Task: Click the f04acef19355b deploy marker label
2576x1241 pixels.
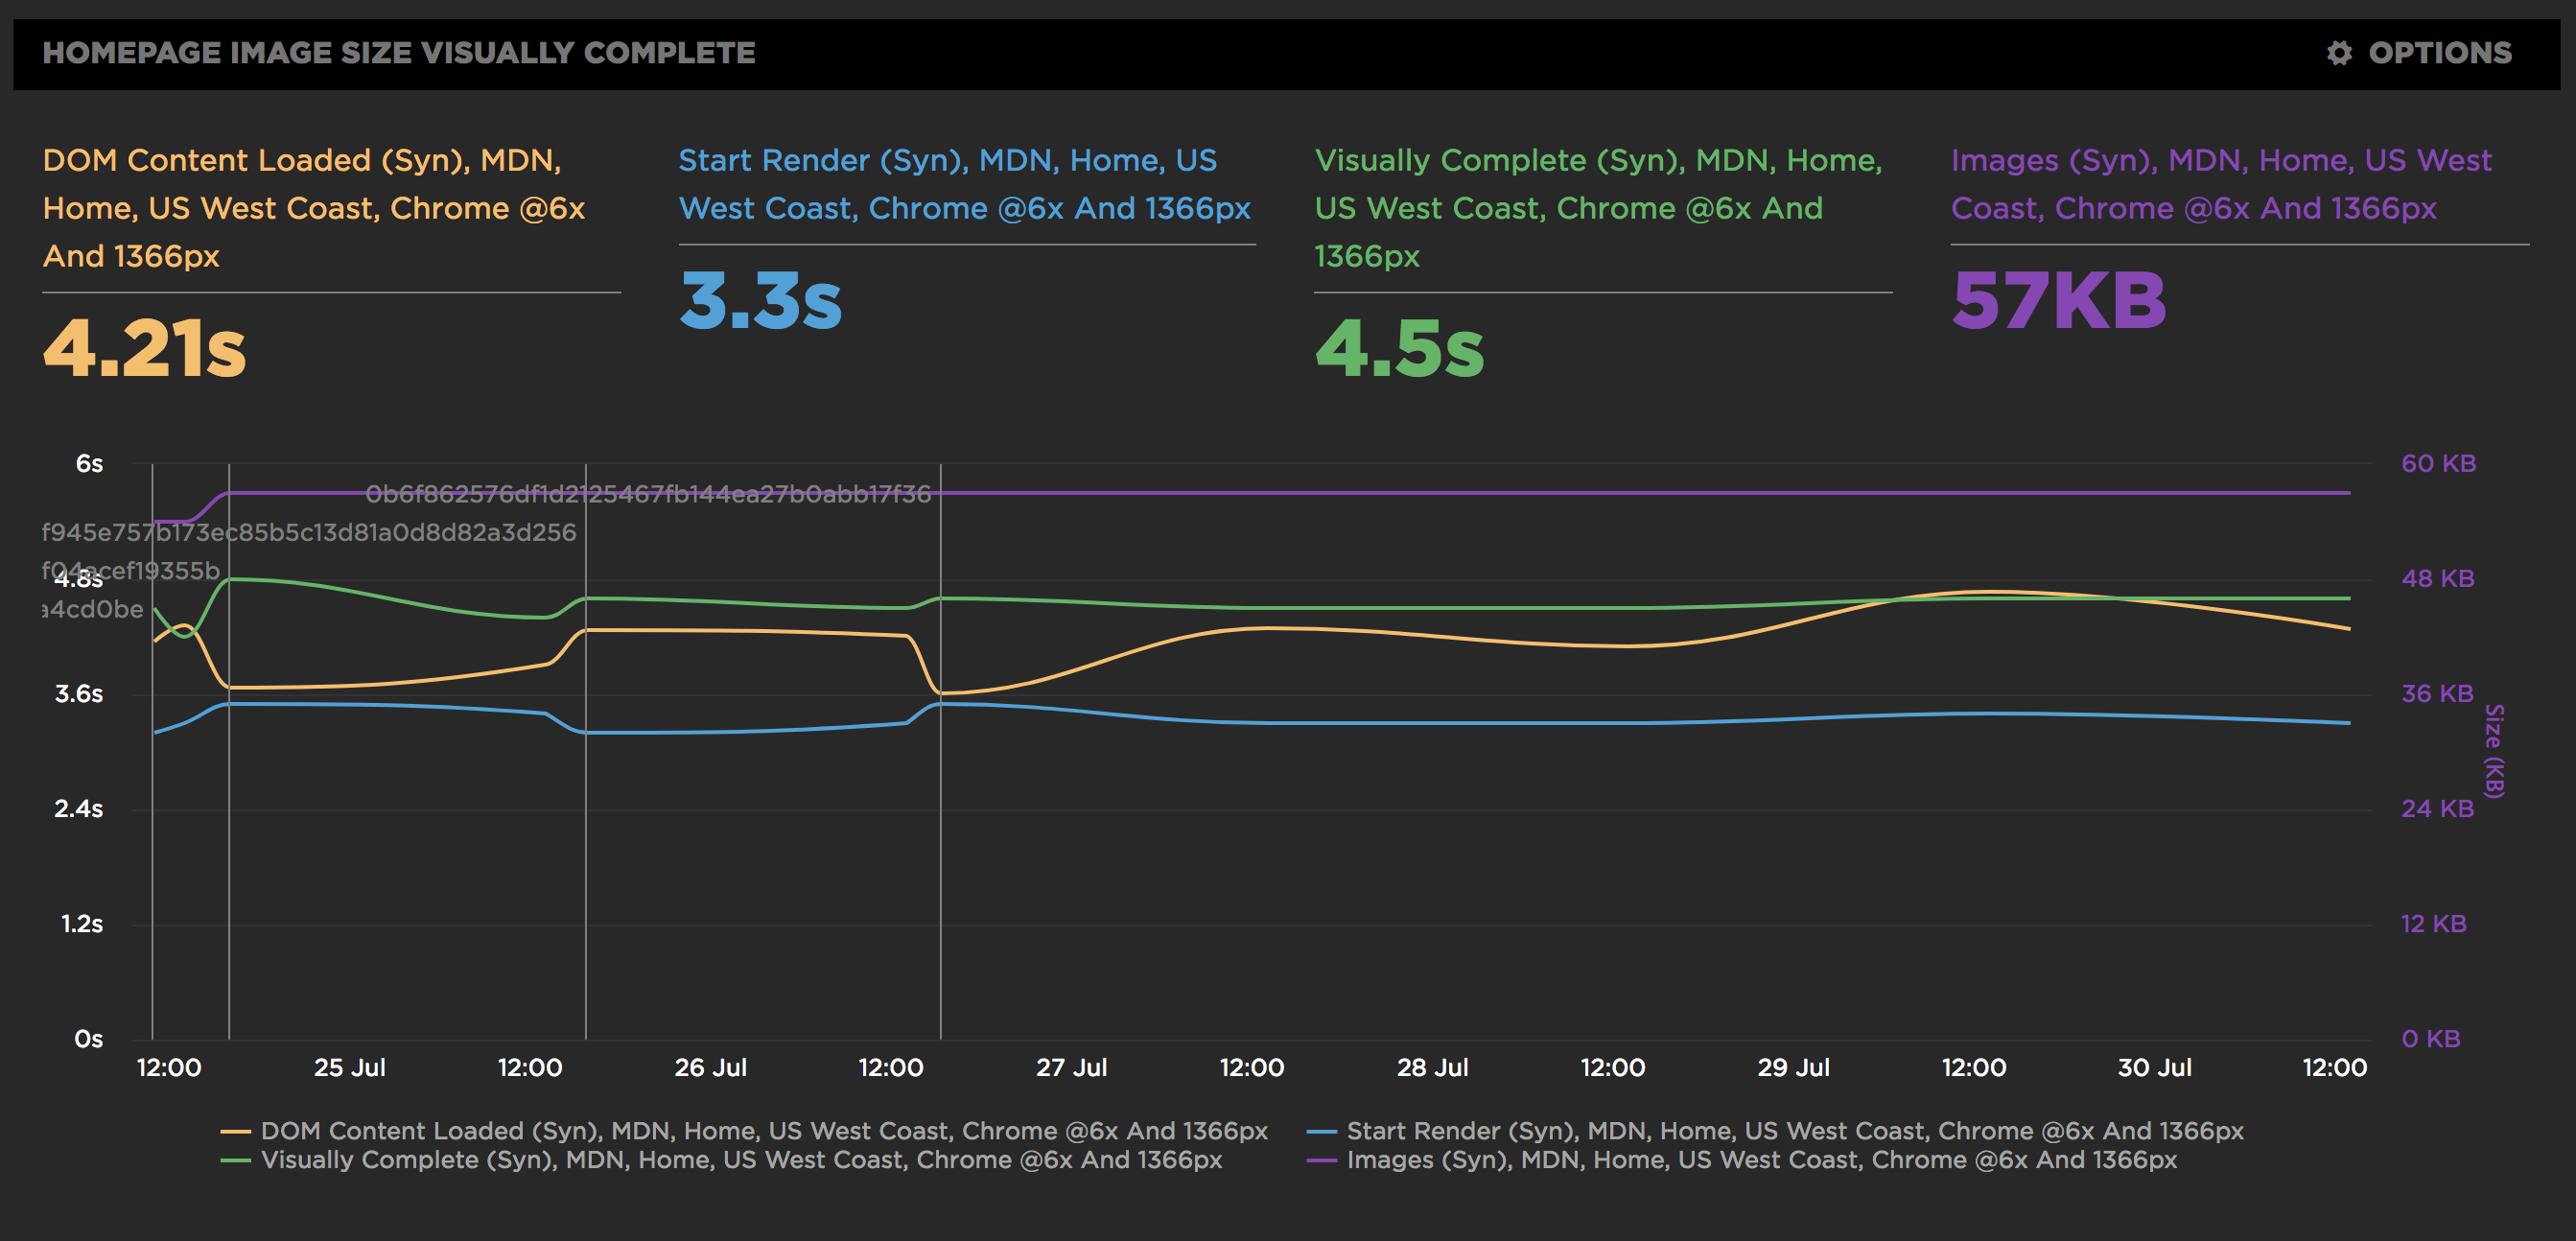Action: coord(131,570)
